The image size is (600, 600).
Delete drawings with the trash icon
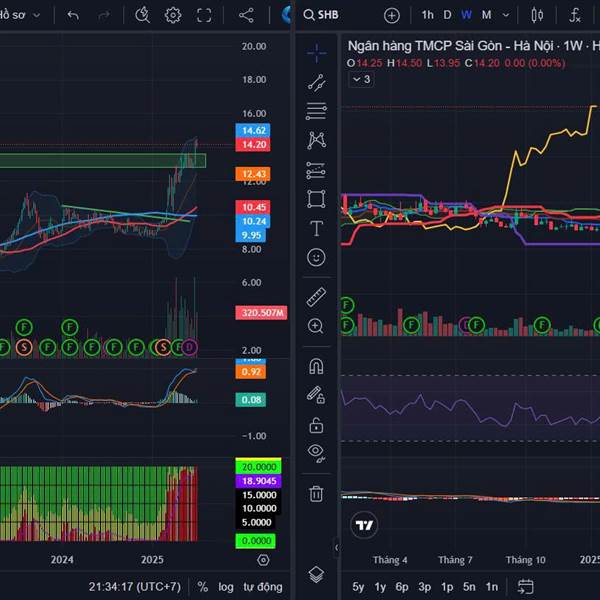[316, 494]
